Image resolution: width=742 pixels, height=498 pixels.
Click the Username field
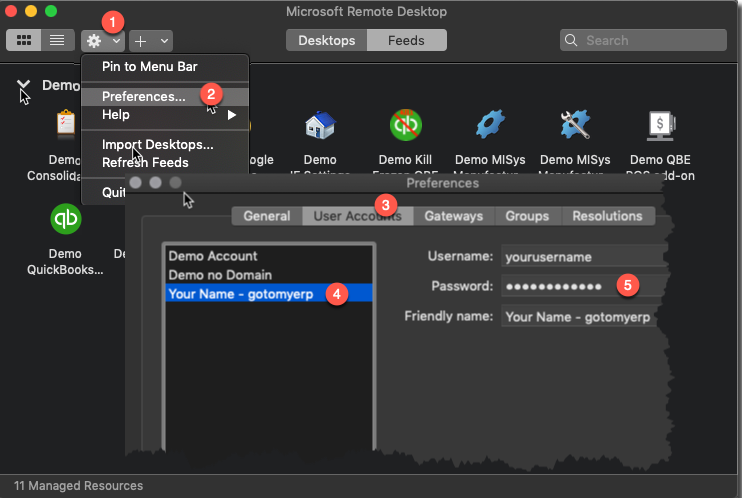(x=584, y=257)
